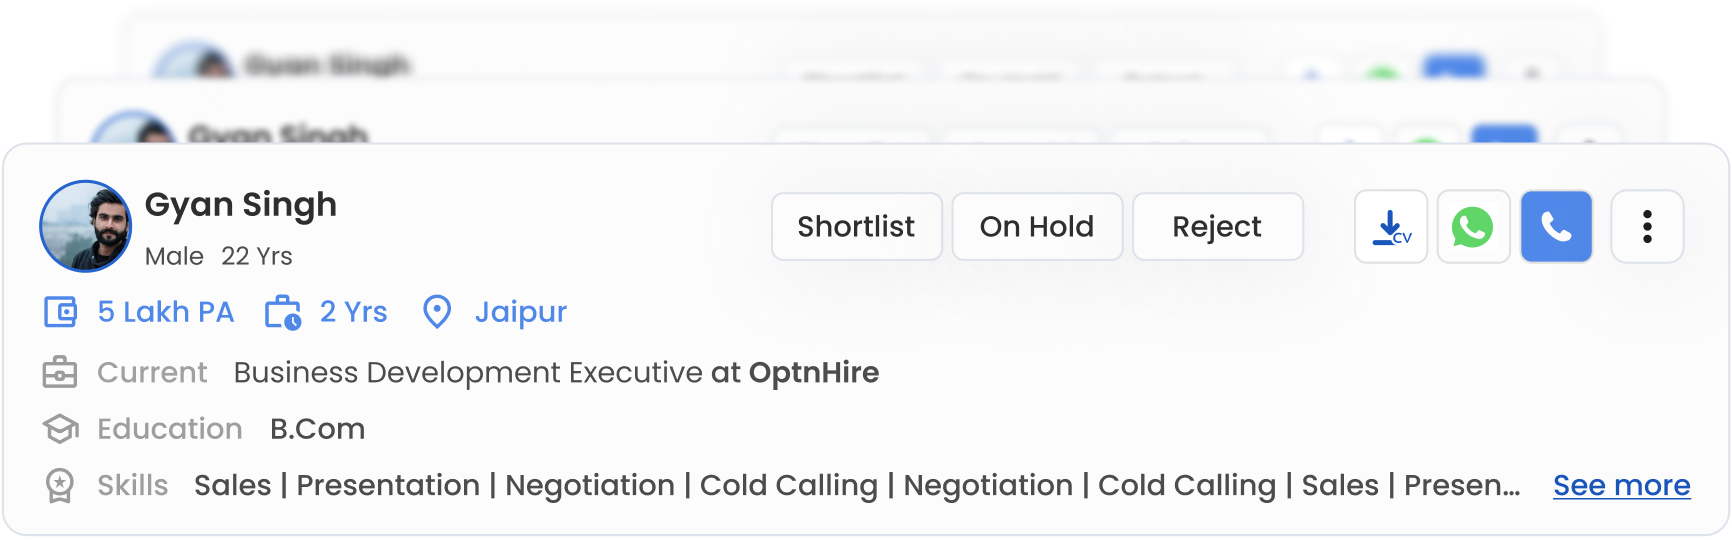1732x540 pixels.
Task: Click the Jaipur location text
Action: (520, 312)
